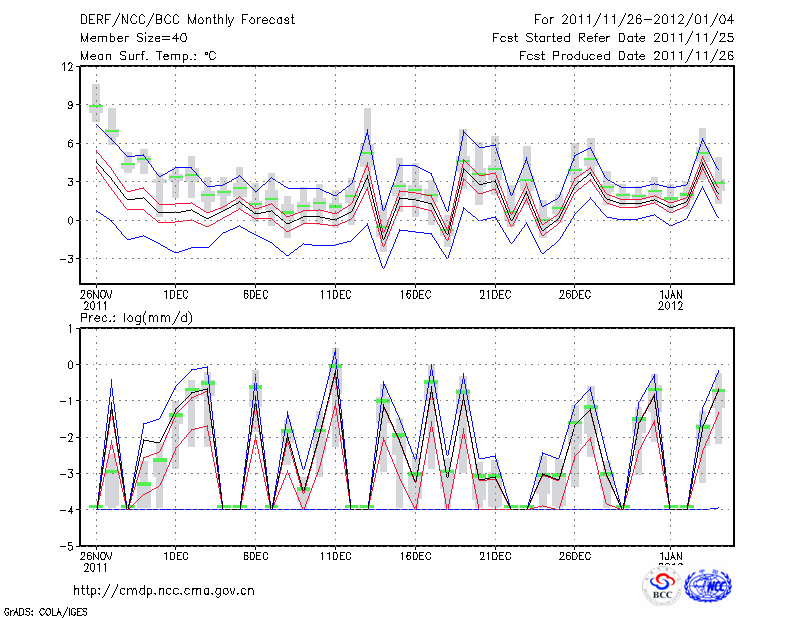Click the 12 value on temperature y-axis

(68, 67)
